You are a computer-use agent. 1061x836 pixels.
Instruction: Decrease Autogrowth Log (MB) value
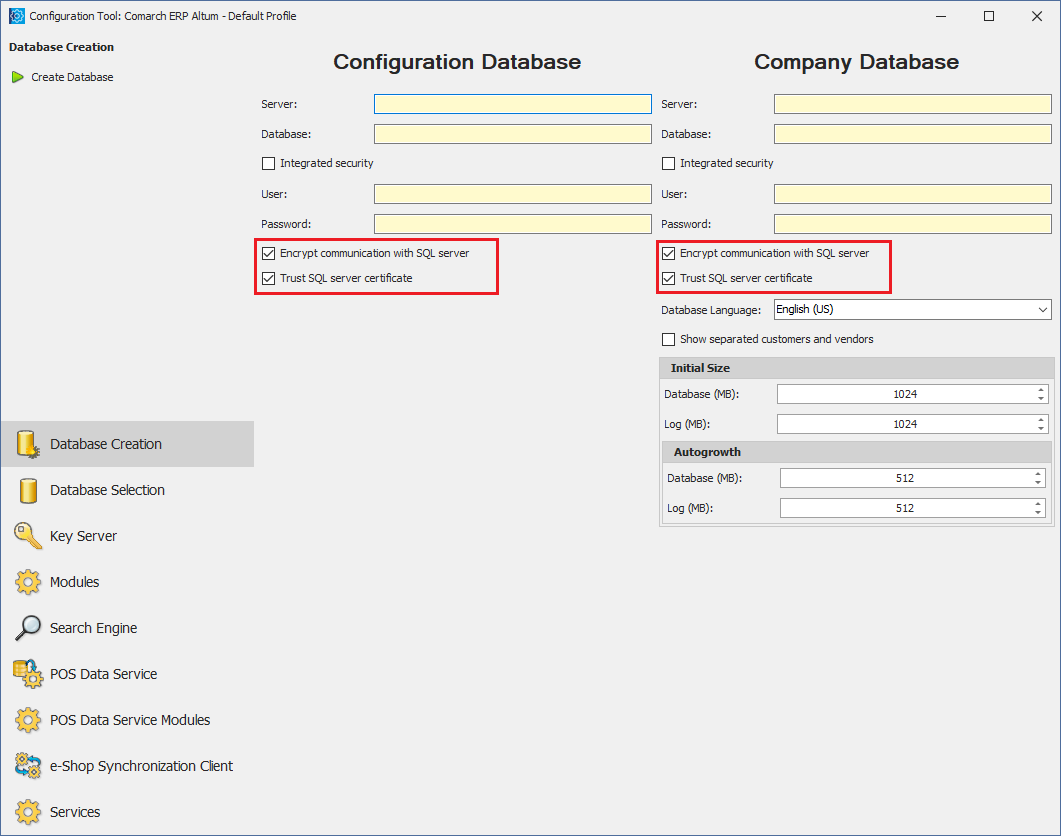coord(1038,512)
